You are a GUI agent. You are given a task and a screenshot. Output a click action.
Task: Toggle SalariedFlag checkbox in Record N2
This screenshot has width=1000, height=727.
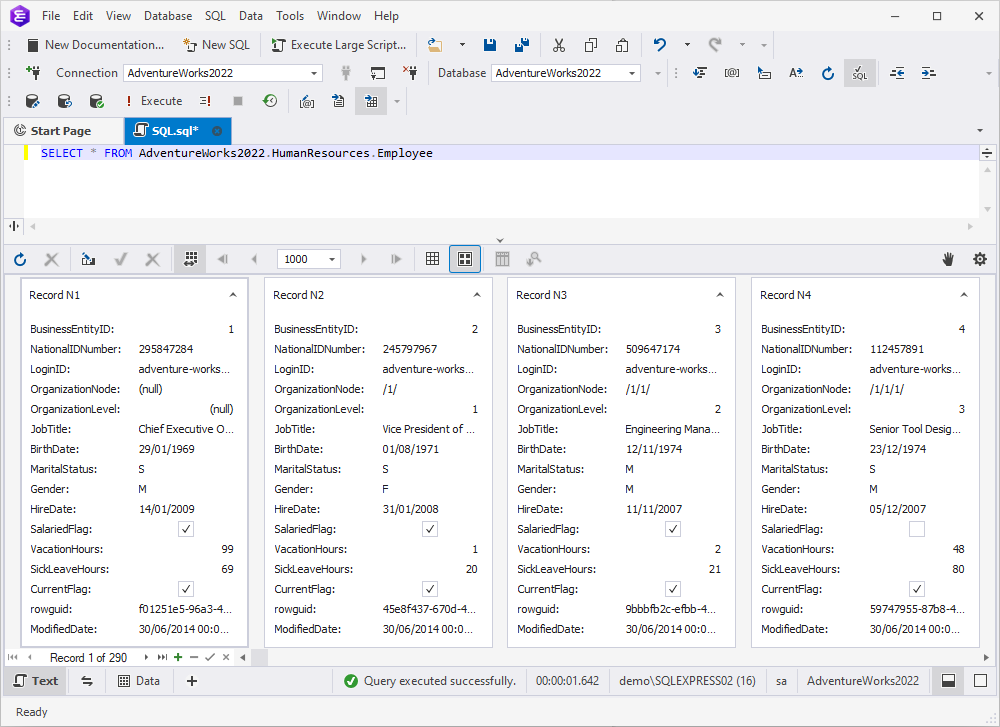pyautogui.click(x=430, y=529)
